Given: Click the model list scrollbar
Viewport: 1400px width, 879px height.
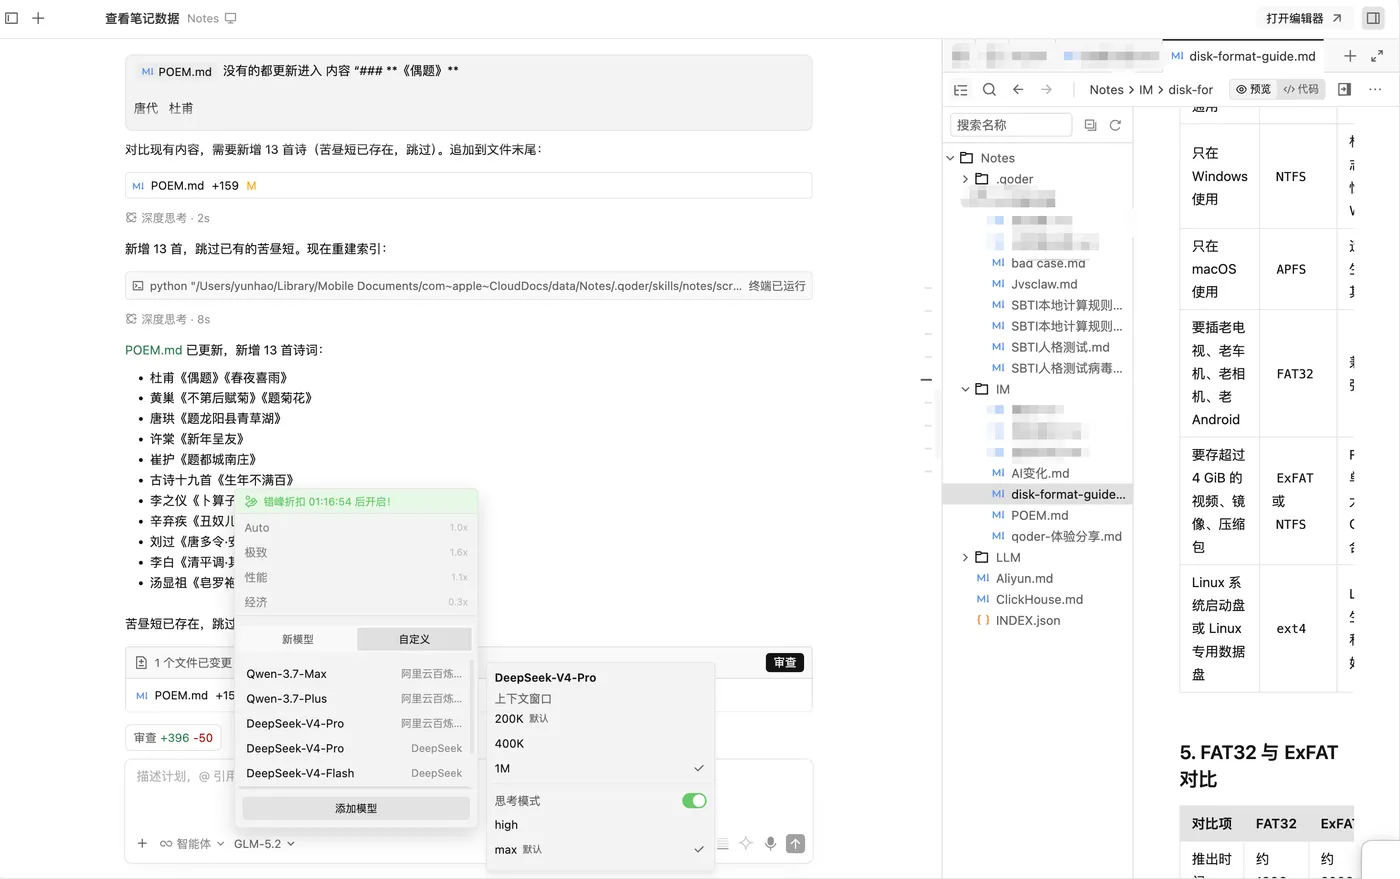Looking at the screenshot, I should pos(471,705).
